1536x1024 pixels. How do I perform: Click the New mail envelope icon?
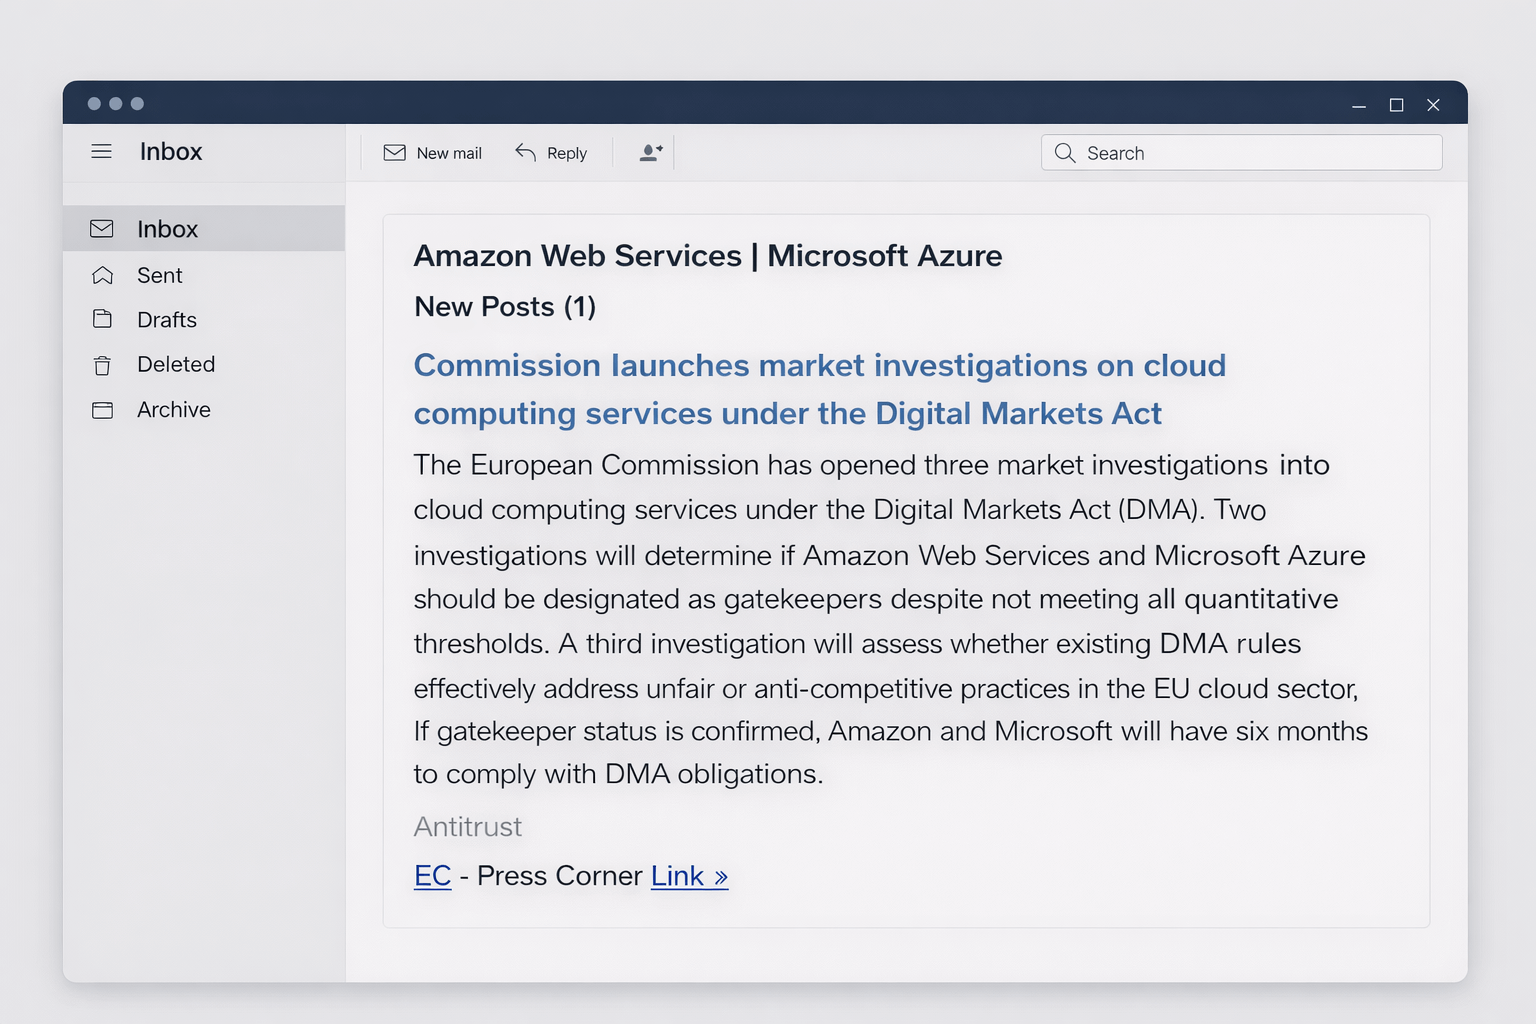(x=395, y=153)
